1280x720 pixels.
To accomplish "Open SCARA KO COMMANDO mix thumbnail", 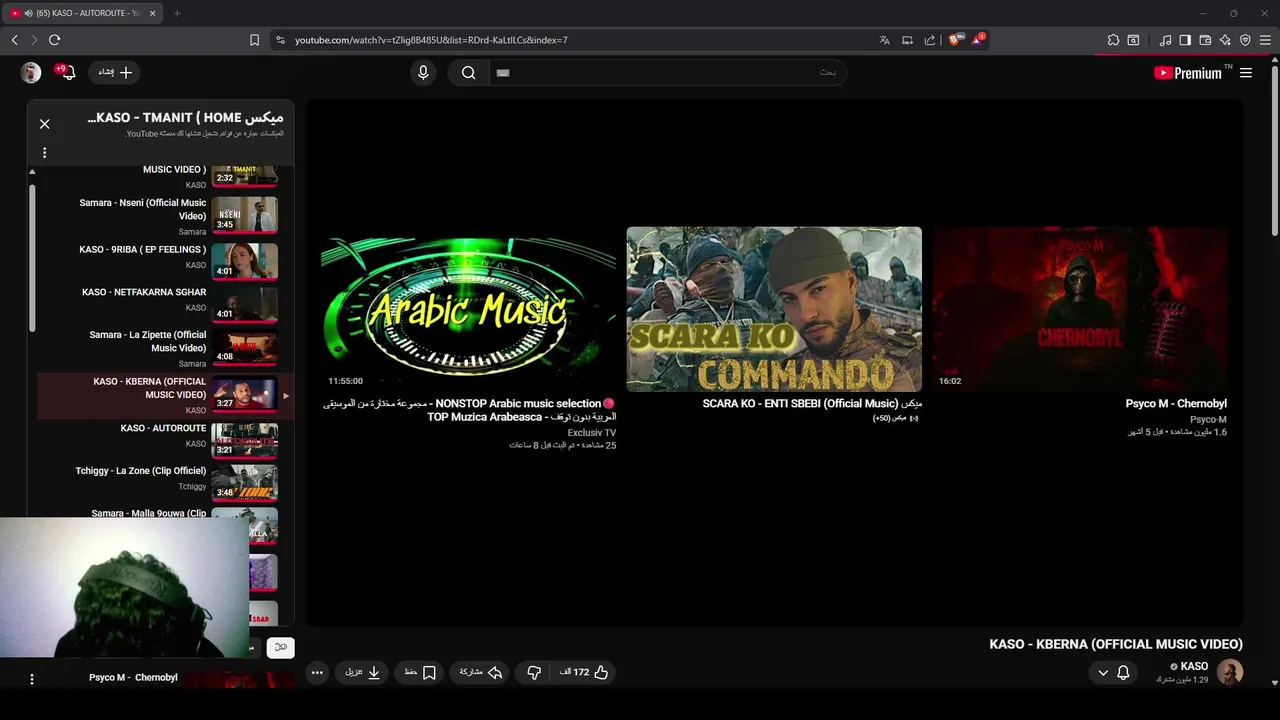I will click(x=774, y=309).
